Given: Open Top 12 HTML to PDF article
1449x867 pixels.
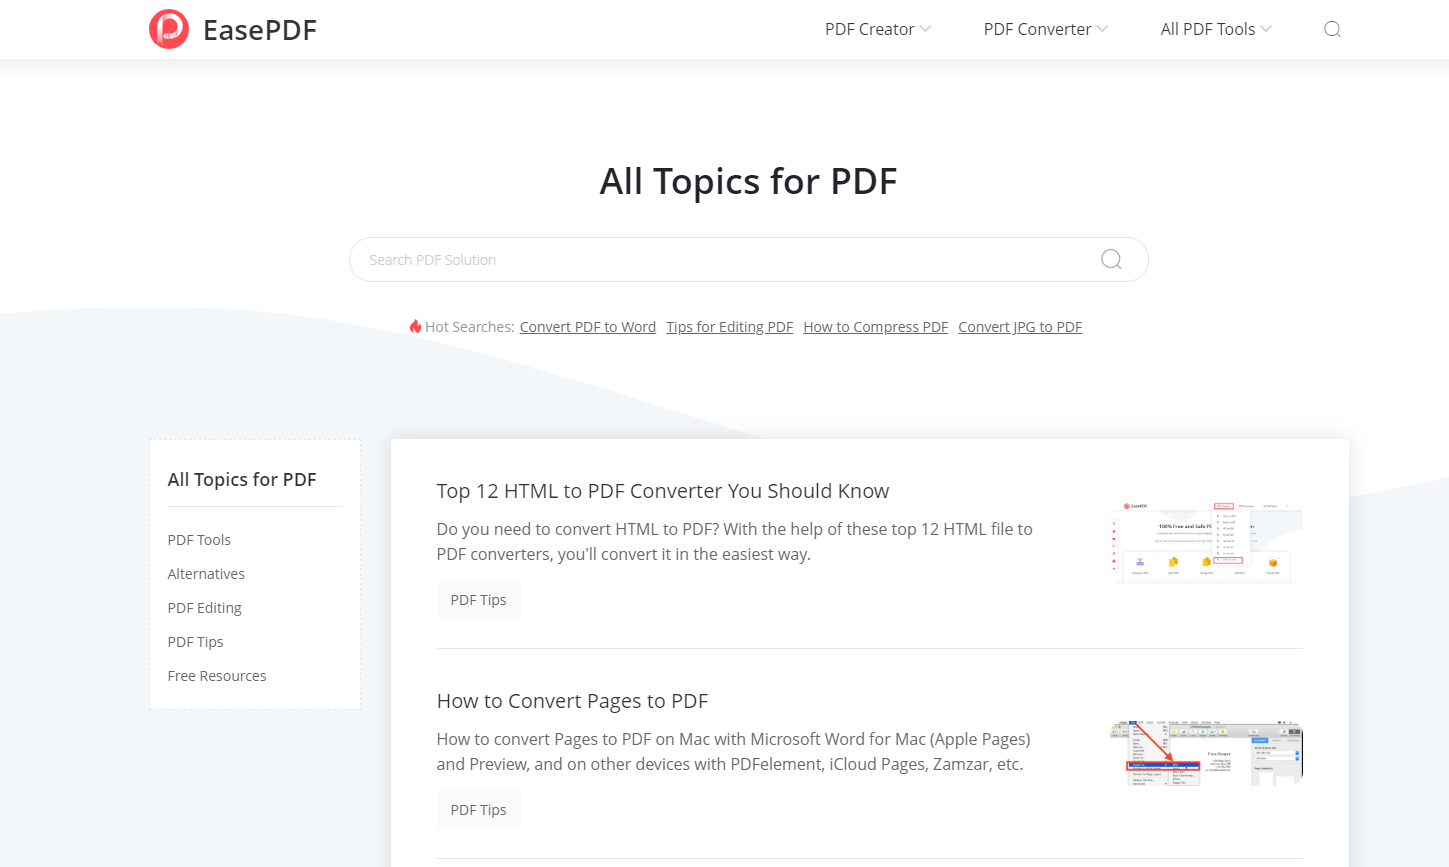Looking at the screenshot, I should (663, 491).
